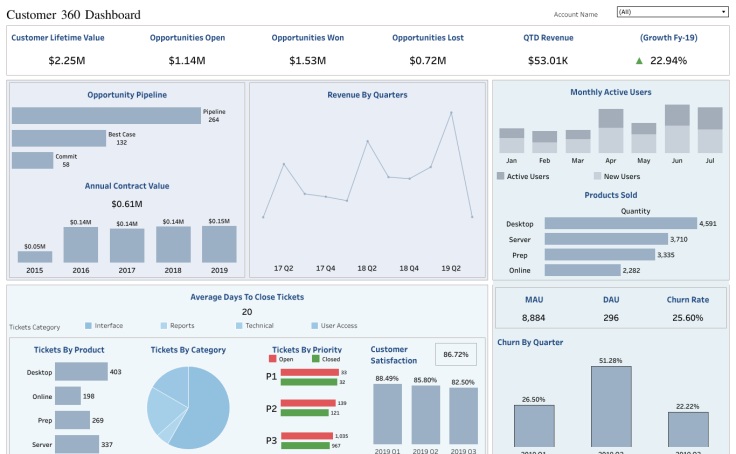
Task: Open the Account Name dropdown
Action: (672, 12)
